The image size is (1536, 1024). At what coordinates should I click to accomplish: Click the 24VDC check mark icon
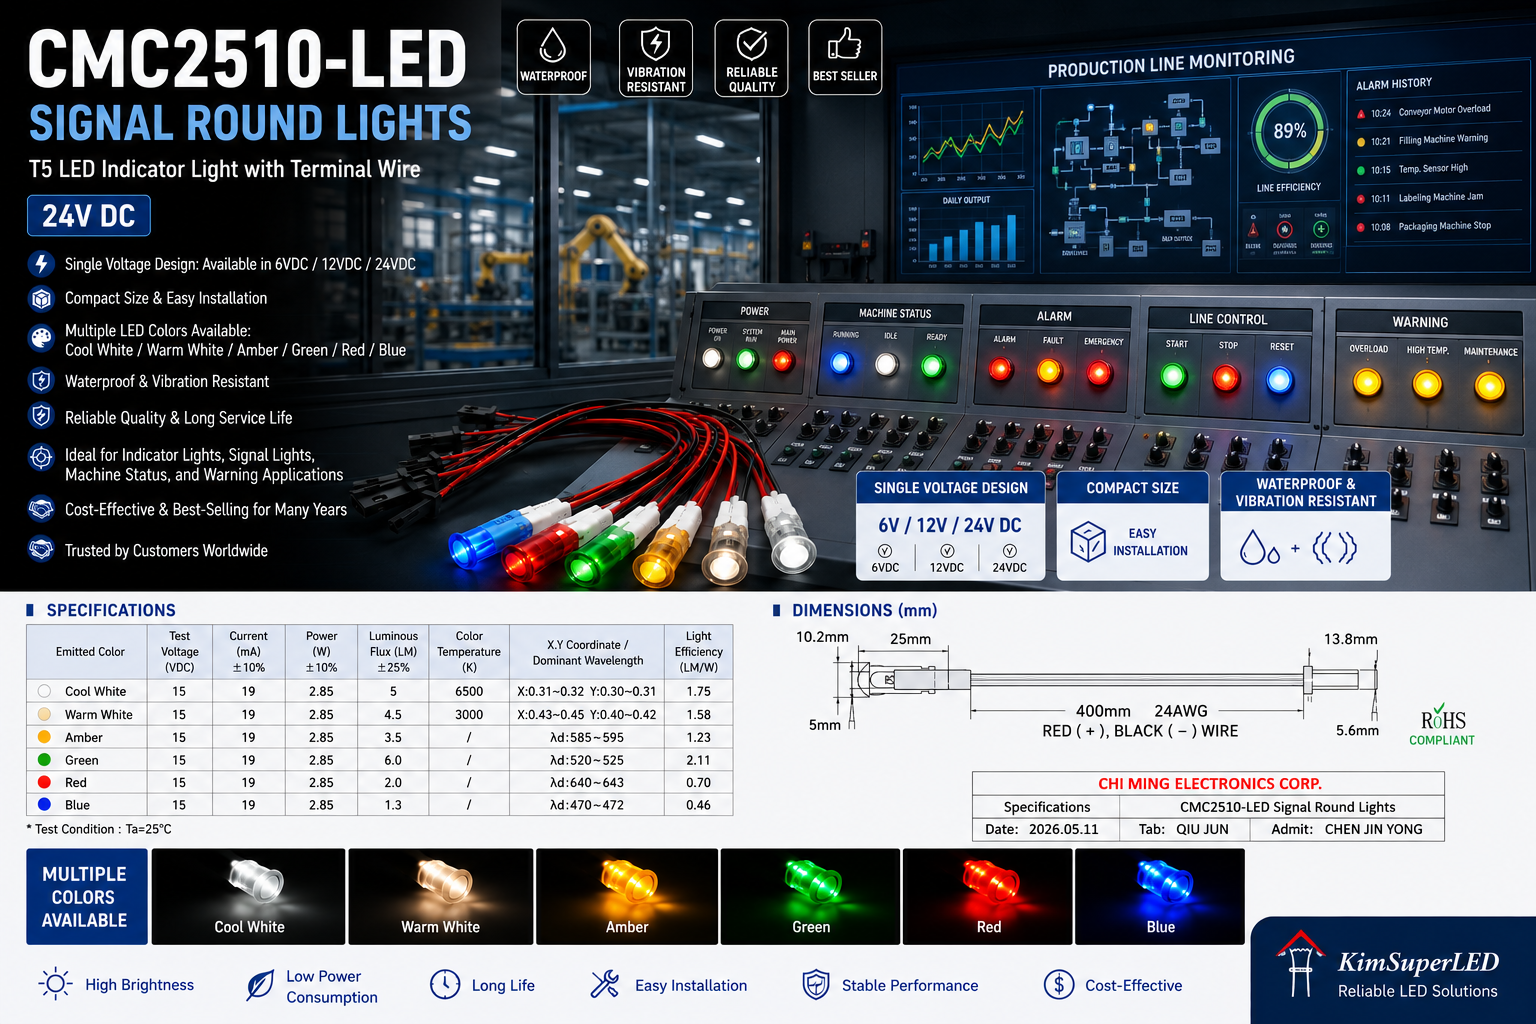pyautogui.click(x=1010, y=551)
